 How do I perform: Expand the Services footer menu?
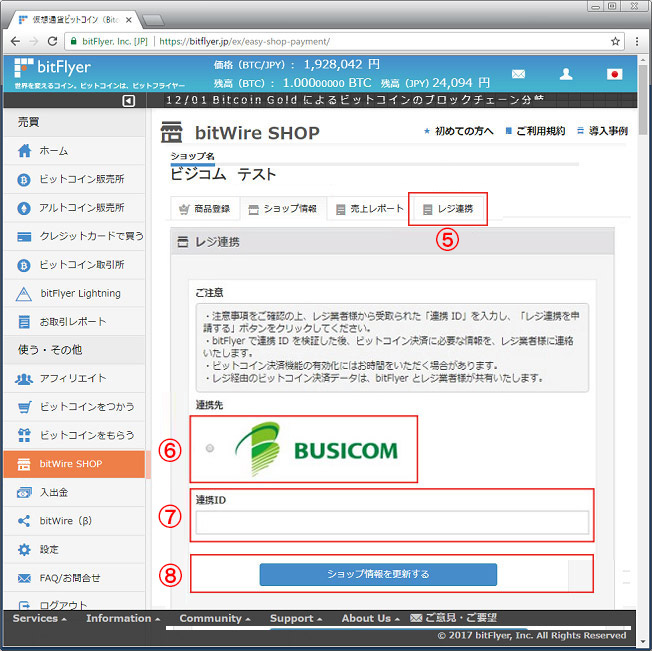click(40, 618)
